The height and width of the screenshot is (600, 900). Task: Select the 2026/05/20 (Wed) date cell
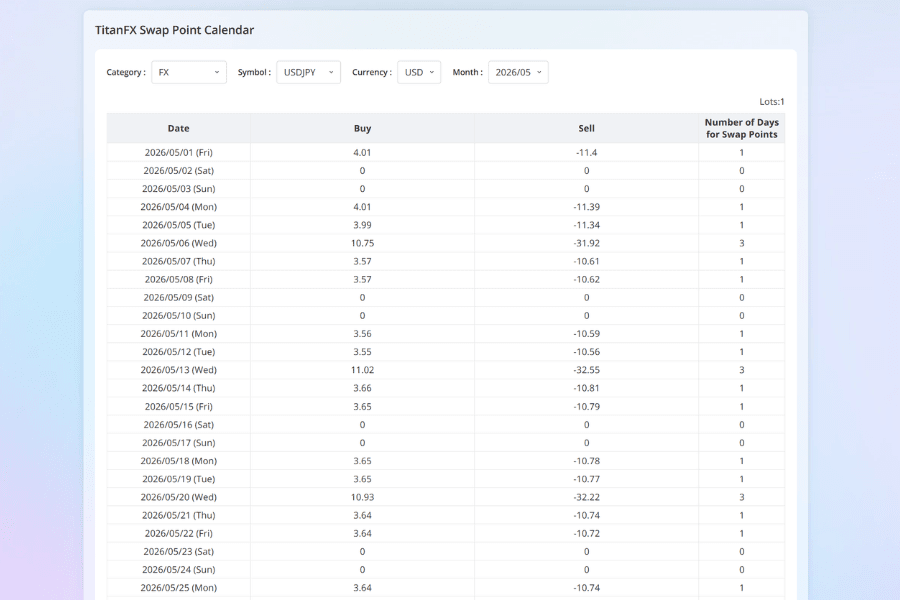[x=179, y=497]
